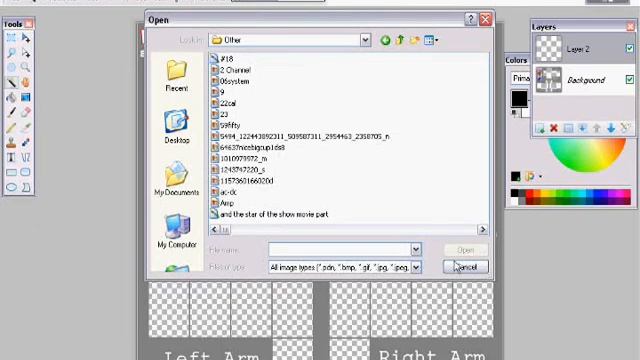Open the Views menu dropdown
640x360 pixels.
pyautogui.click(x=431, y=40)
